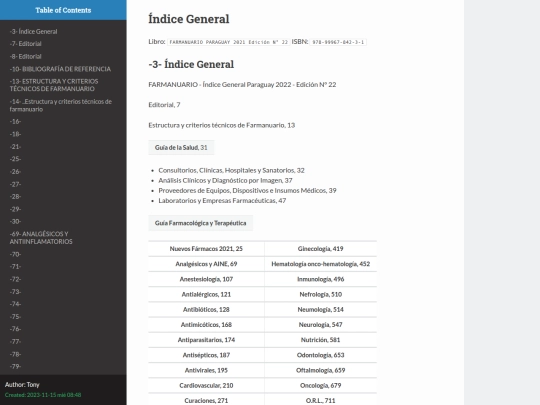Image resolution: width=540 pixels, height=405 pixels.
Task: Select sidebar entry -25-
Action: pos(15,159)
